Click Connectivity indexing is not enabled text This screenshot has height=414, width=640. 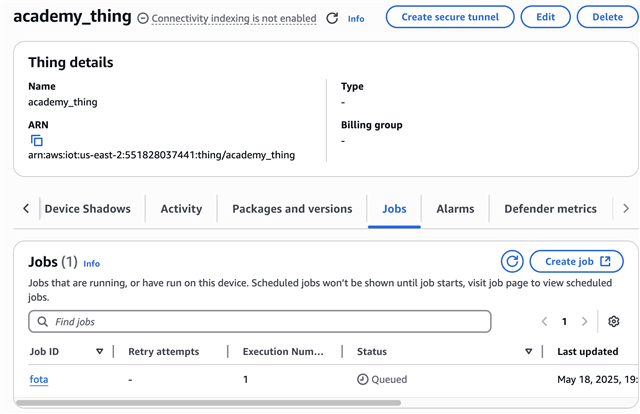pos(234,18)
